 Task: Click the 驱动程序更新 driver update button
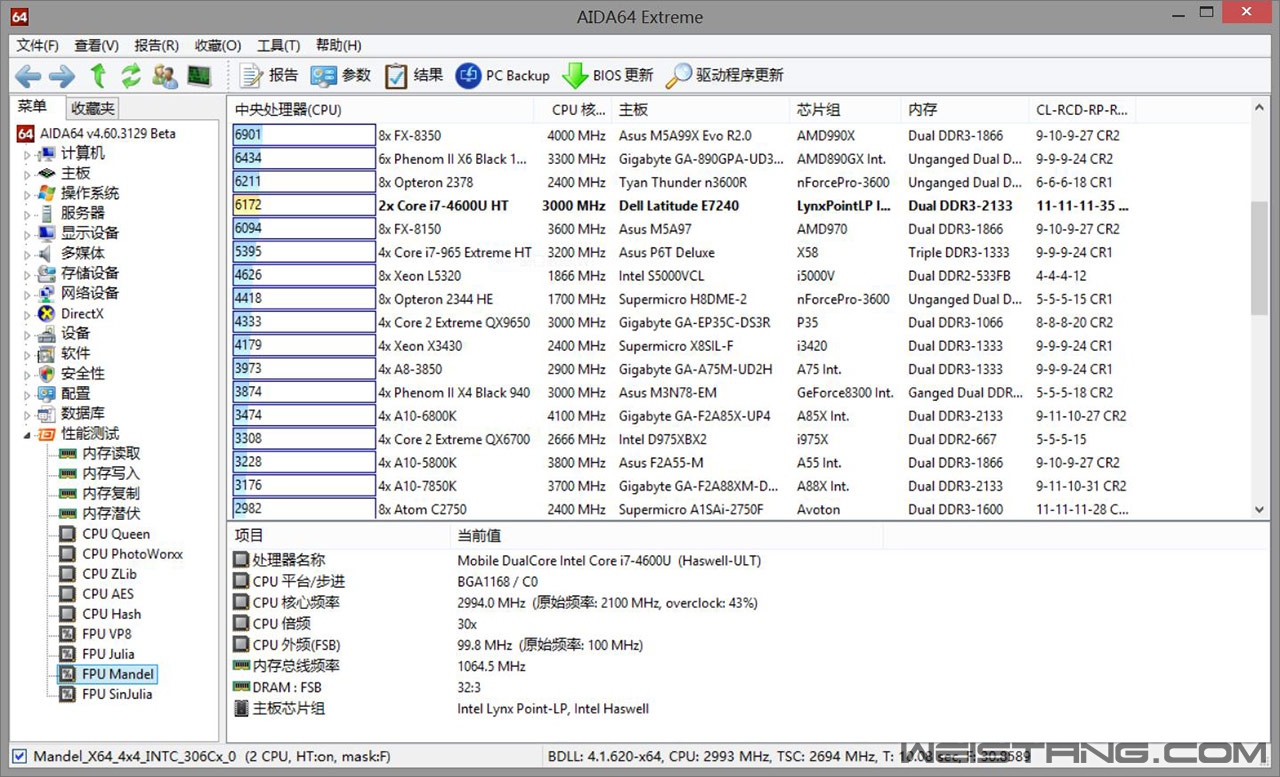point(725,75)
